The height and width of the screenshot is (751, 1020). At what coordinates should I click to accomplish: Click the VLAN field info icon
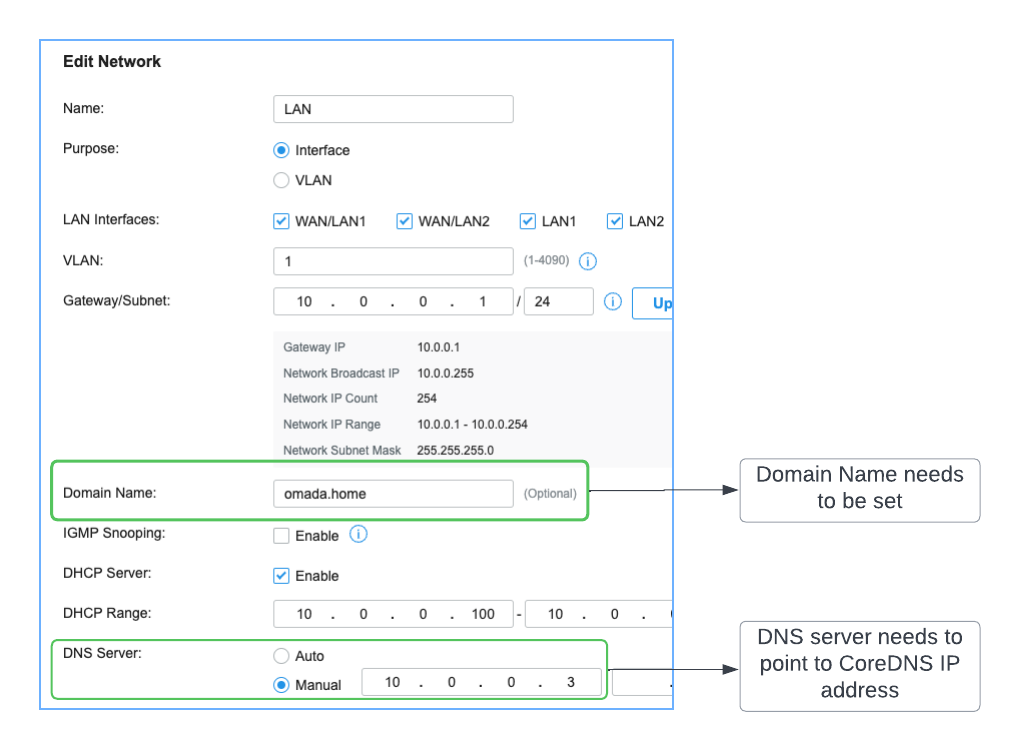(588, 261)
